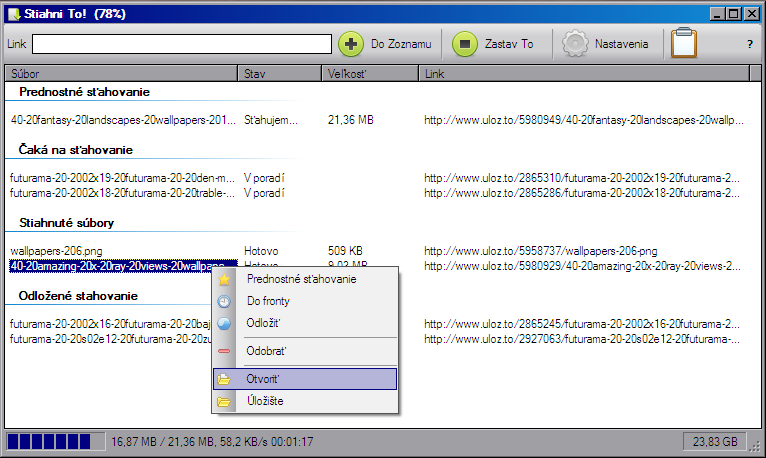
Task: Click the Sťahujem... status cell
Action: pyautogui.click(x=271, y=120)
